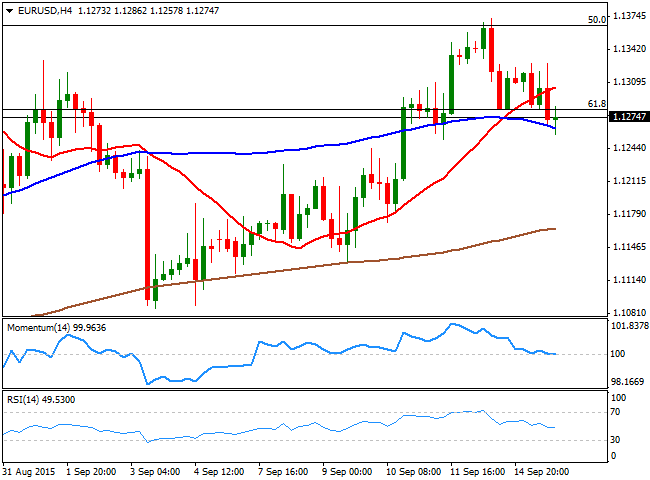Click the 1.13420 price axis value
The height and width of the screenshot is (480, 650).
point(629,49)
